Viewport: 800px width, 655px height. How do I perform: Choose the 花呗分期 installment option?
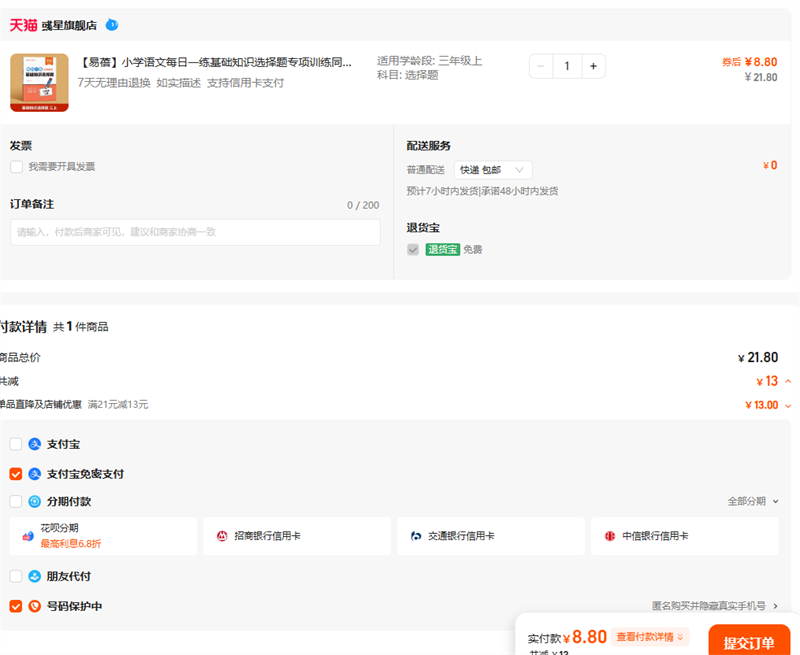pos(103,536)
